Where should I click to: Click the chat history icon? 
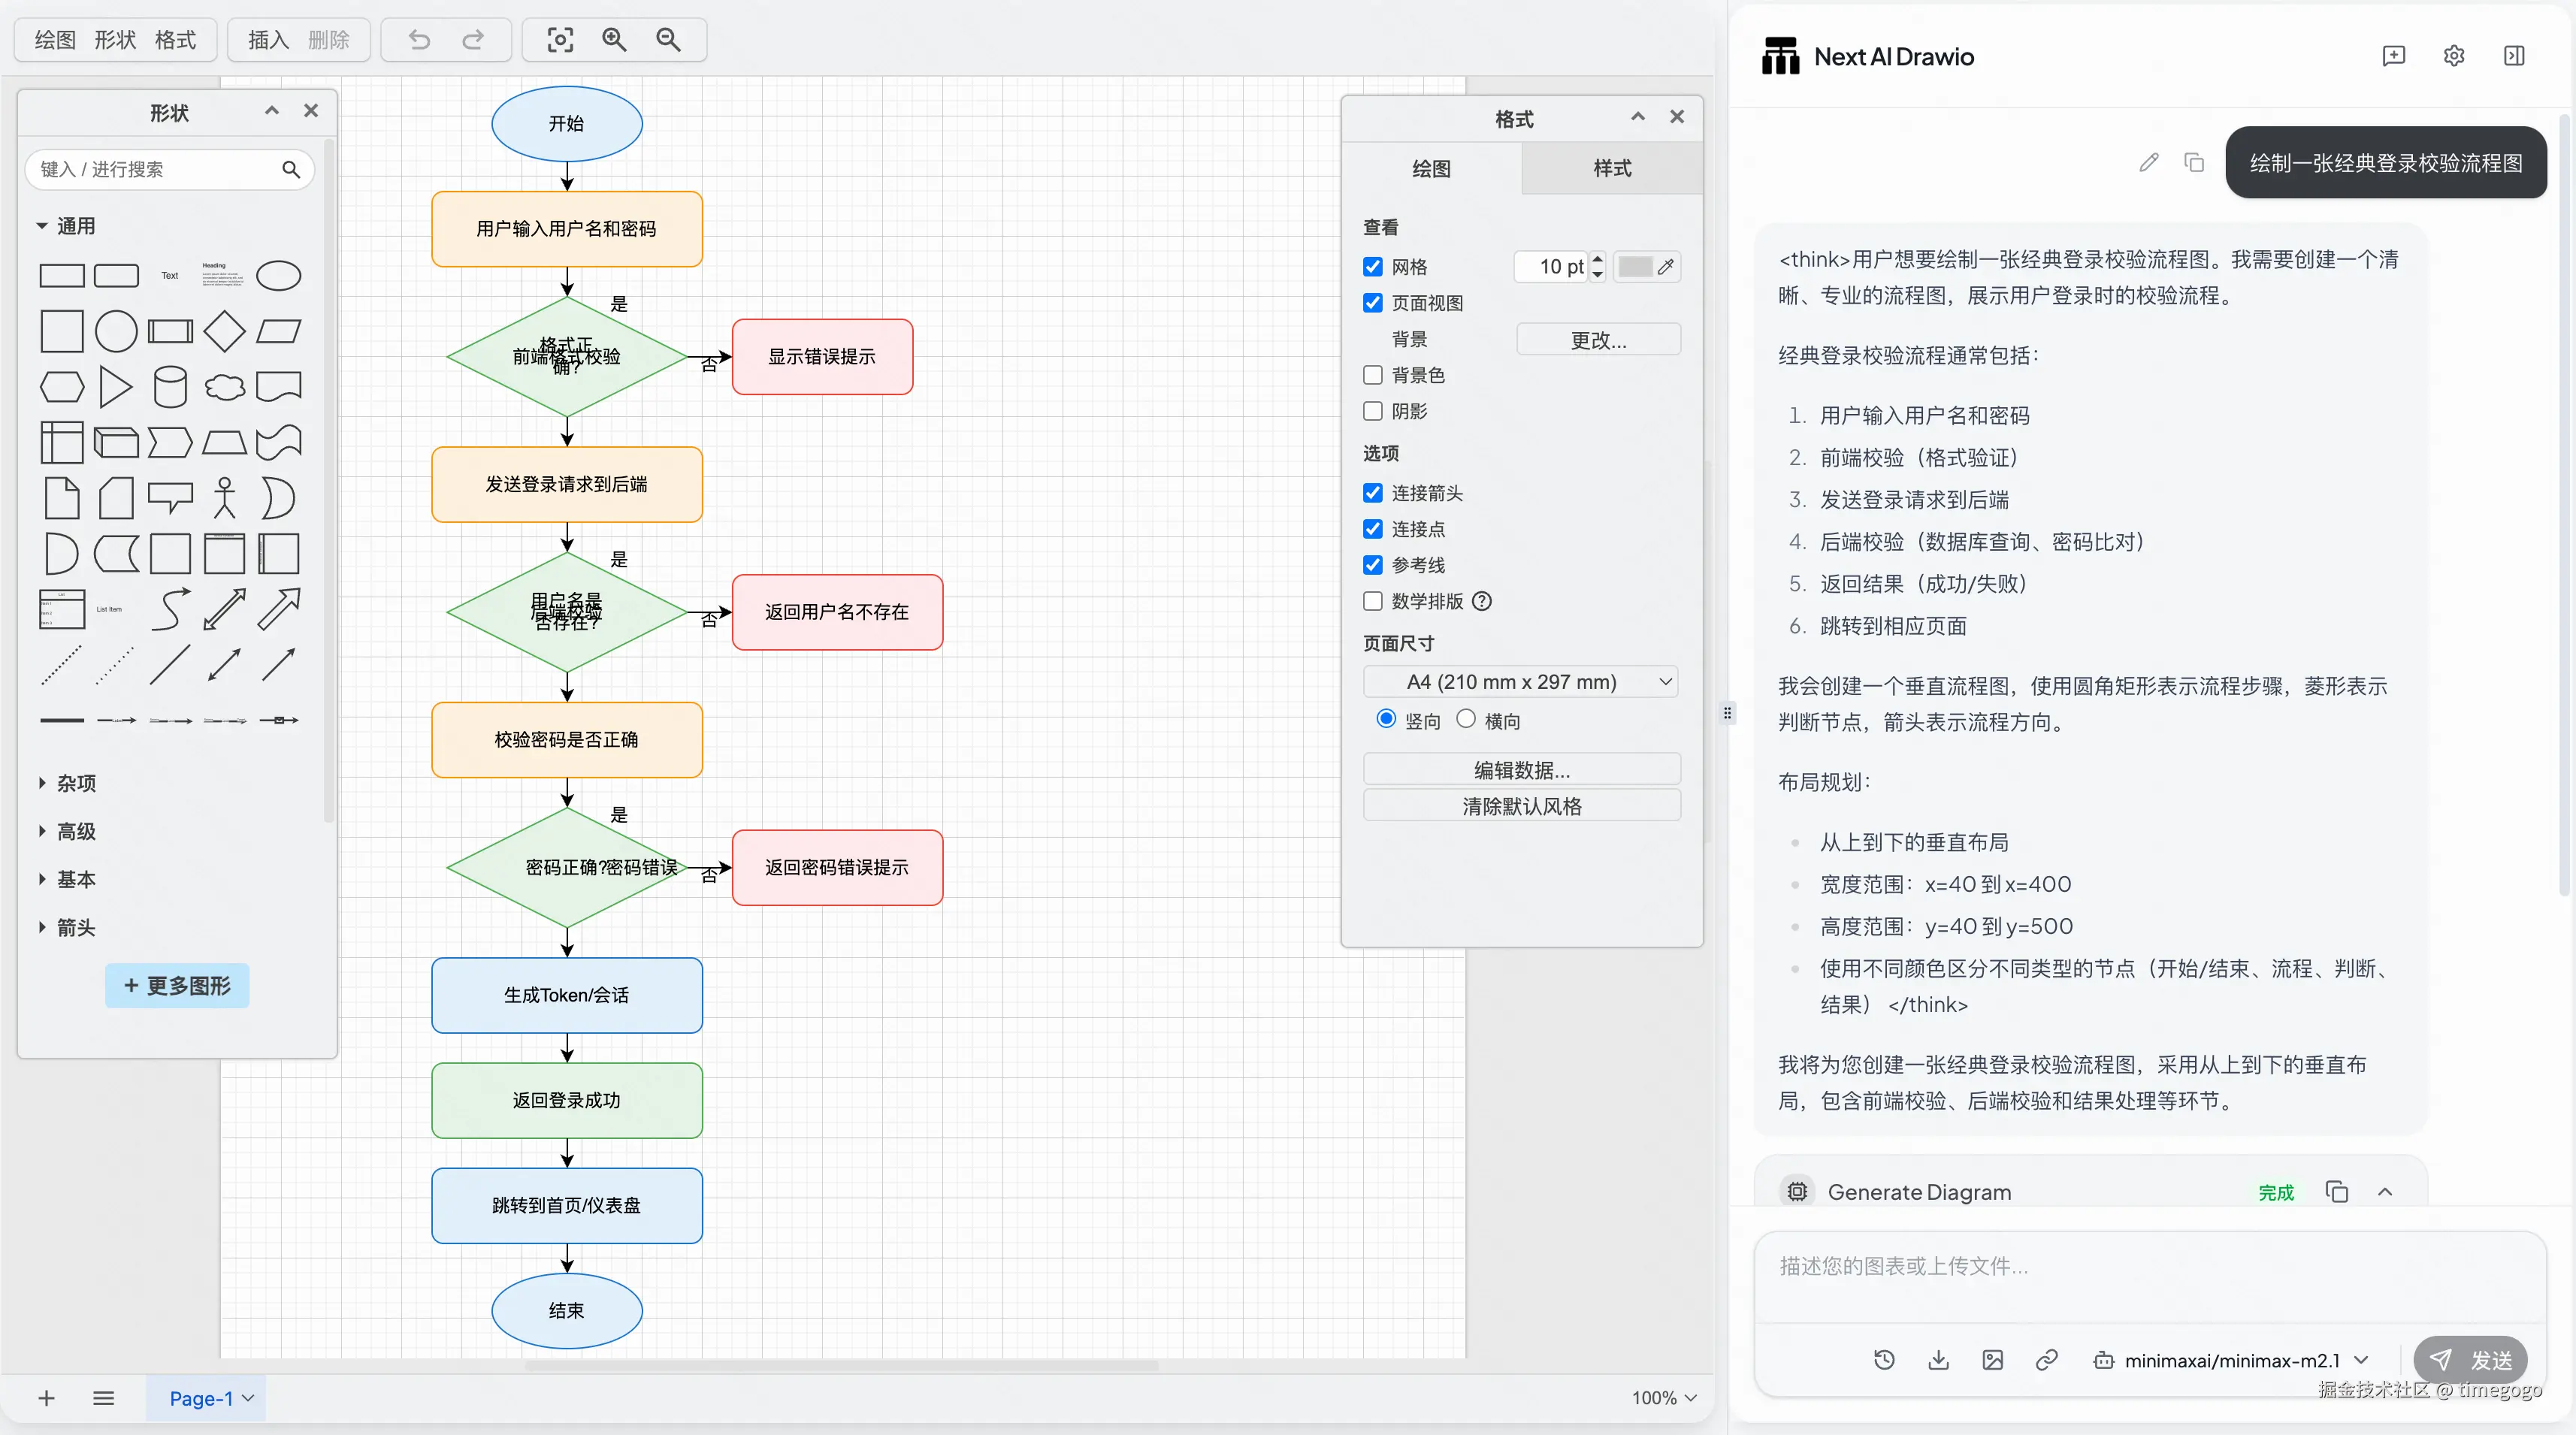coord(1884,1360)
